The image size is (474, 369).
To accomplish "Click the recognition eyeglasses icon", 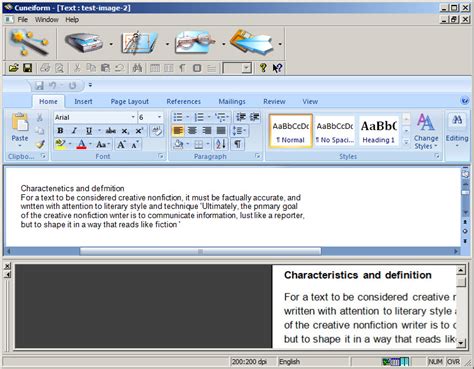I will [x=196, y=43].
